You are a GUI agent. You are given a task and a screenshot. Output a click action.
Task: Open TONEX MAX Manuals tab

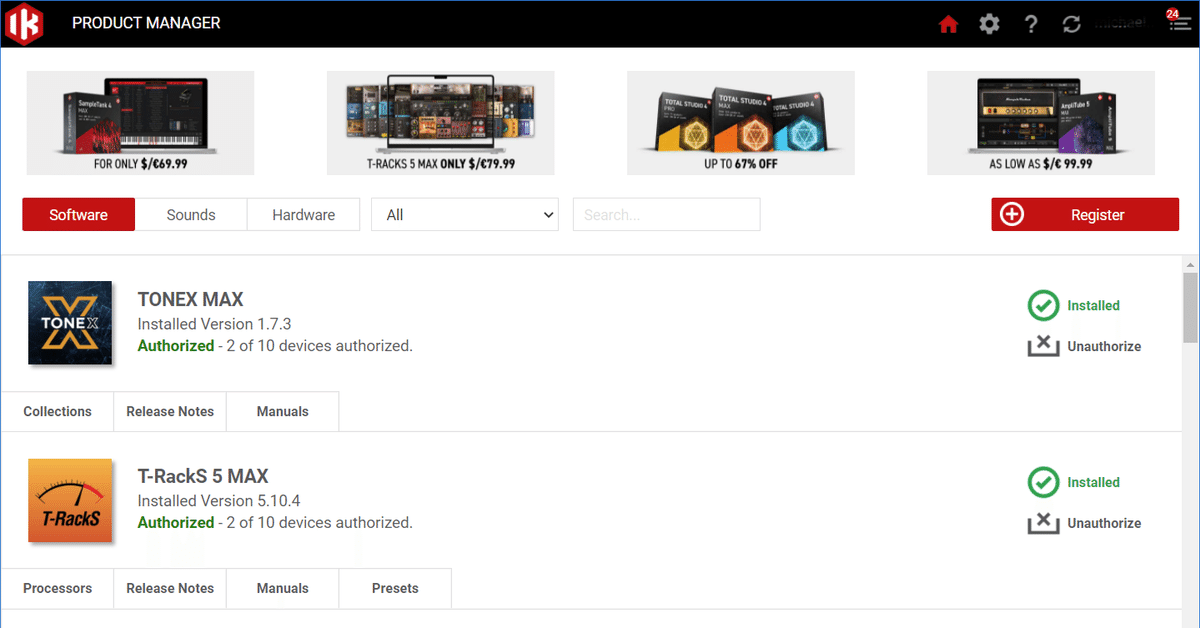283,412
